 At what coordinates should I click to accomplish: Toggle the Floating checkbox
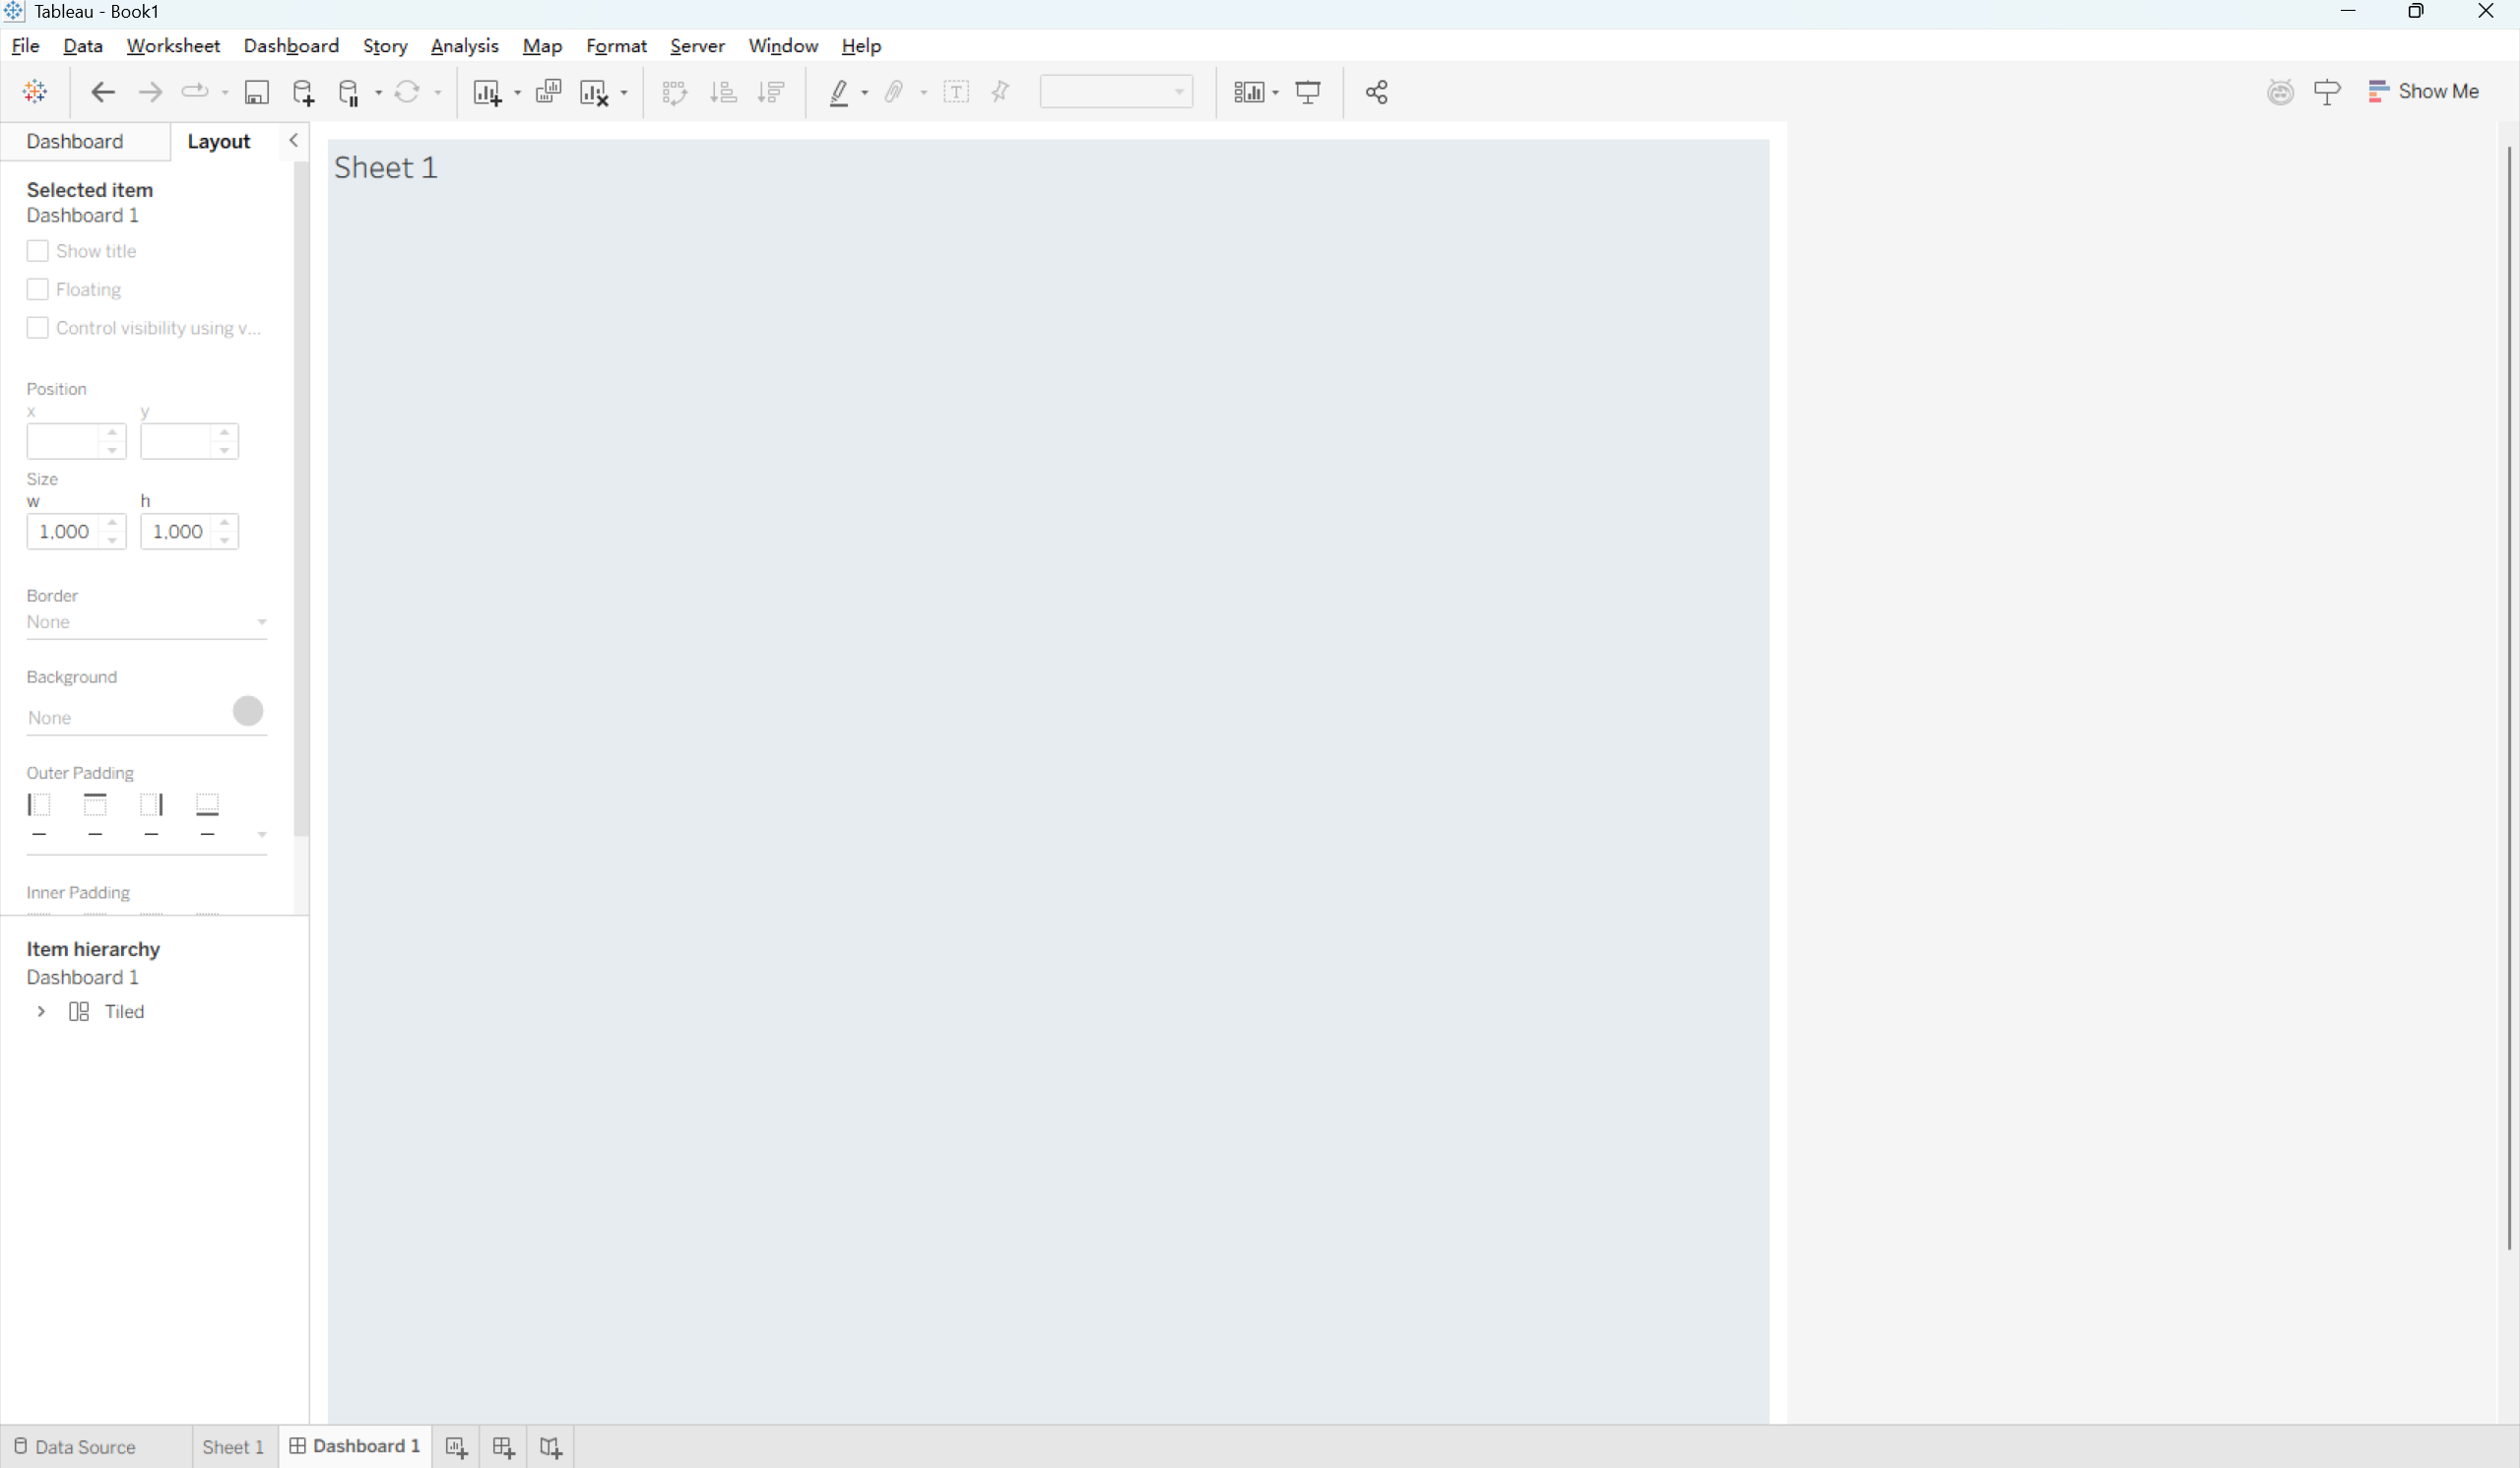coord(37,289)
